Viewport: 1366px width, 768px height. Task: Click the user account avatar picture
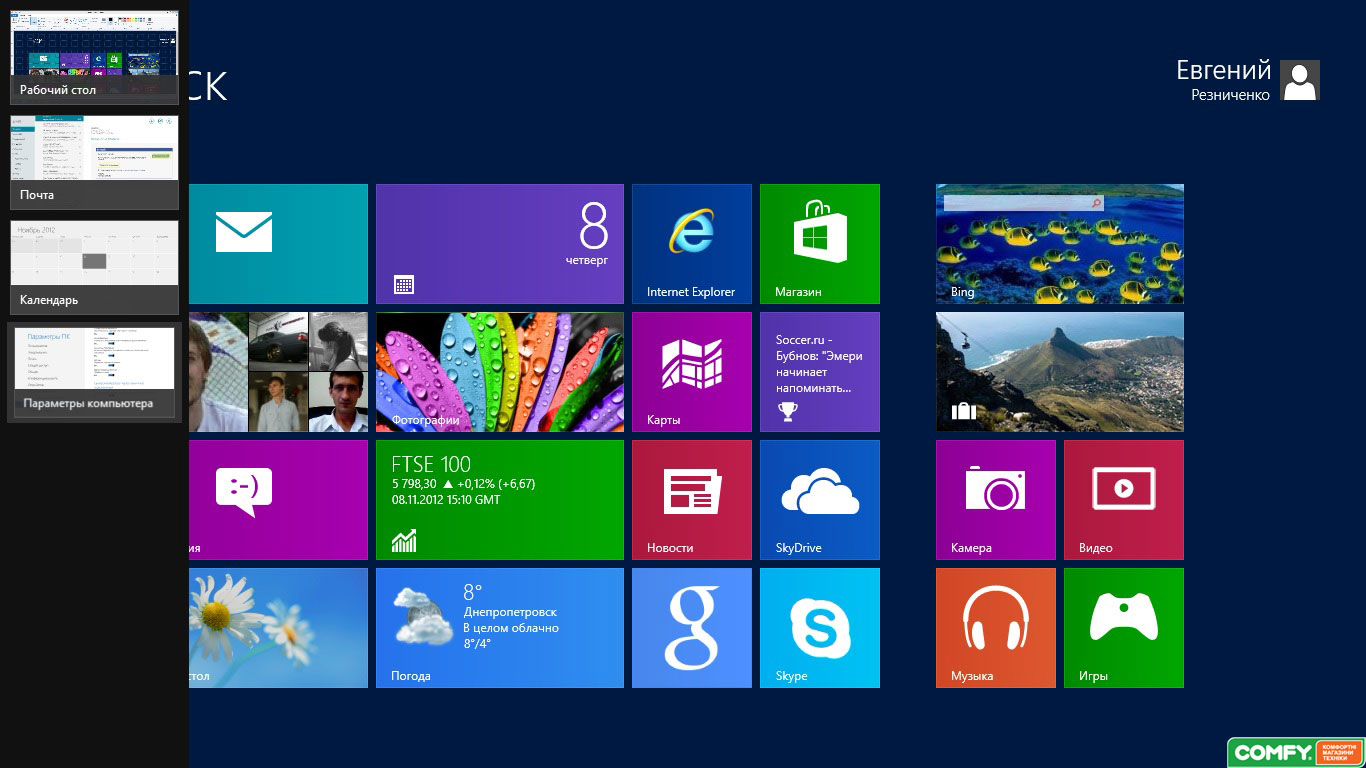[x=1300, y=80]
